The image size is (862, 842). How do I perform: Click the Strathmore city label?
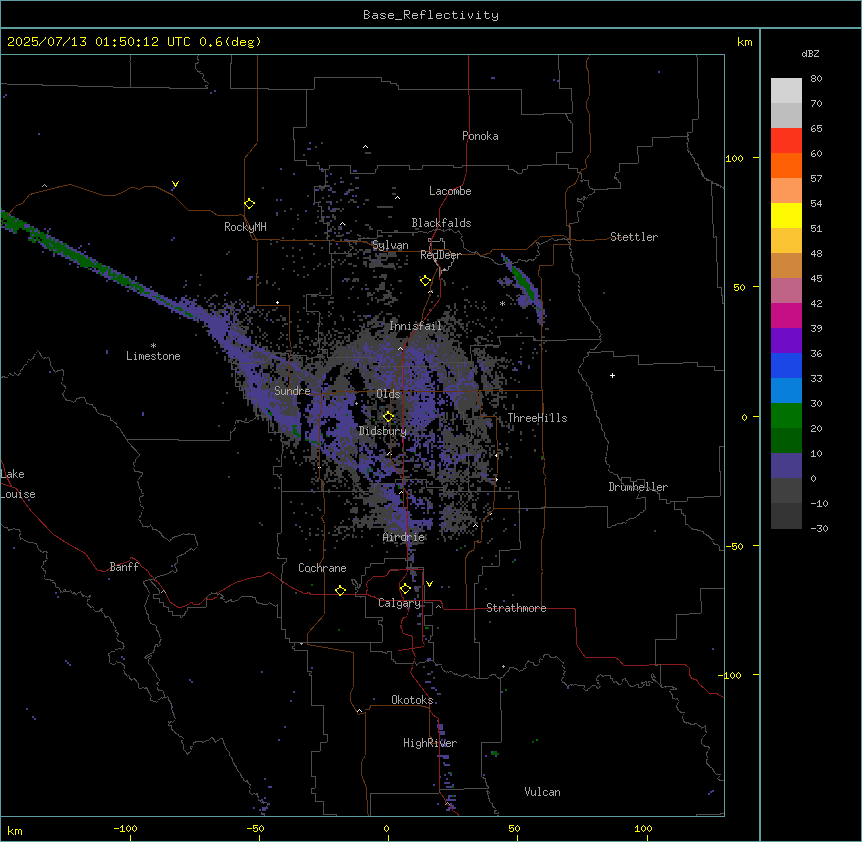[516, 608]
